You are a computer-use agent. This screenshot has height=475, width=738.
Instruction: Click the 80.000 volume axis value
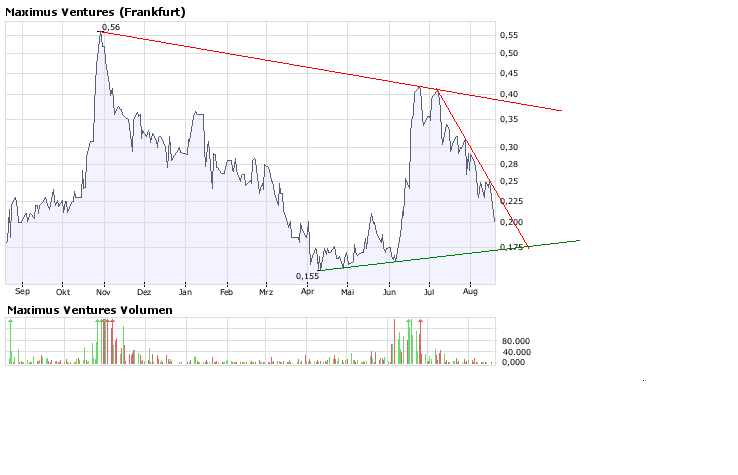tap(516, 341)
